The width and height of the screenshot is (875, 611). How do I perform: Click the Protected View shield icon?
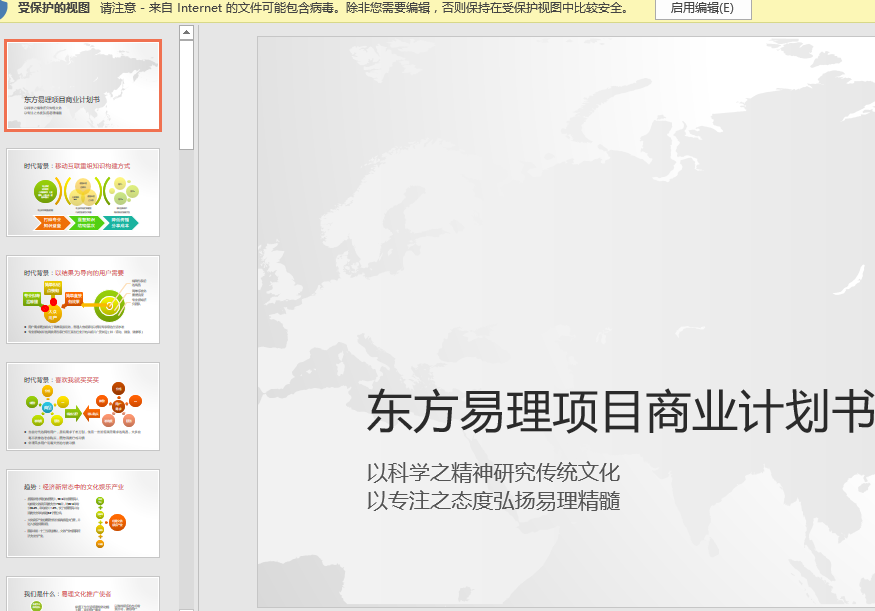4,8
